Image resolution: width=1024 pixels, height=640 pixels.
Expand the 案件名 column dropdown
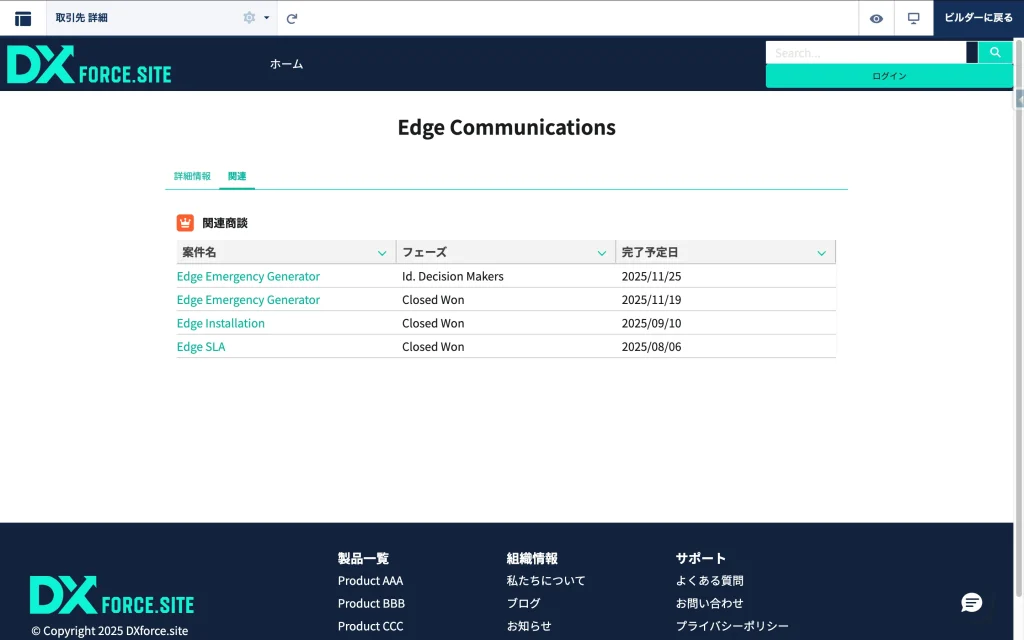coord(382,253)
